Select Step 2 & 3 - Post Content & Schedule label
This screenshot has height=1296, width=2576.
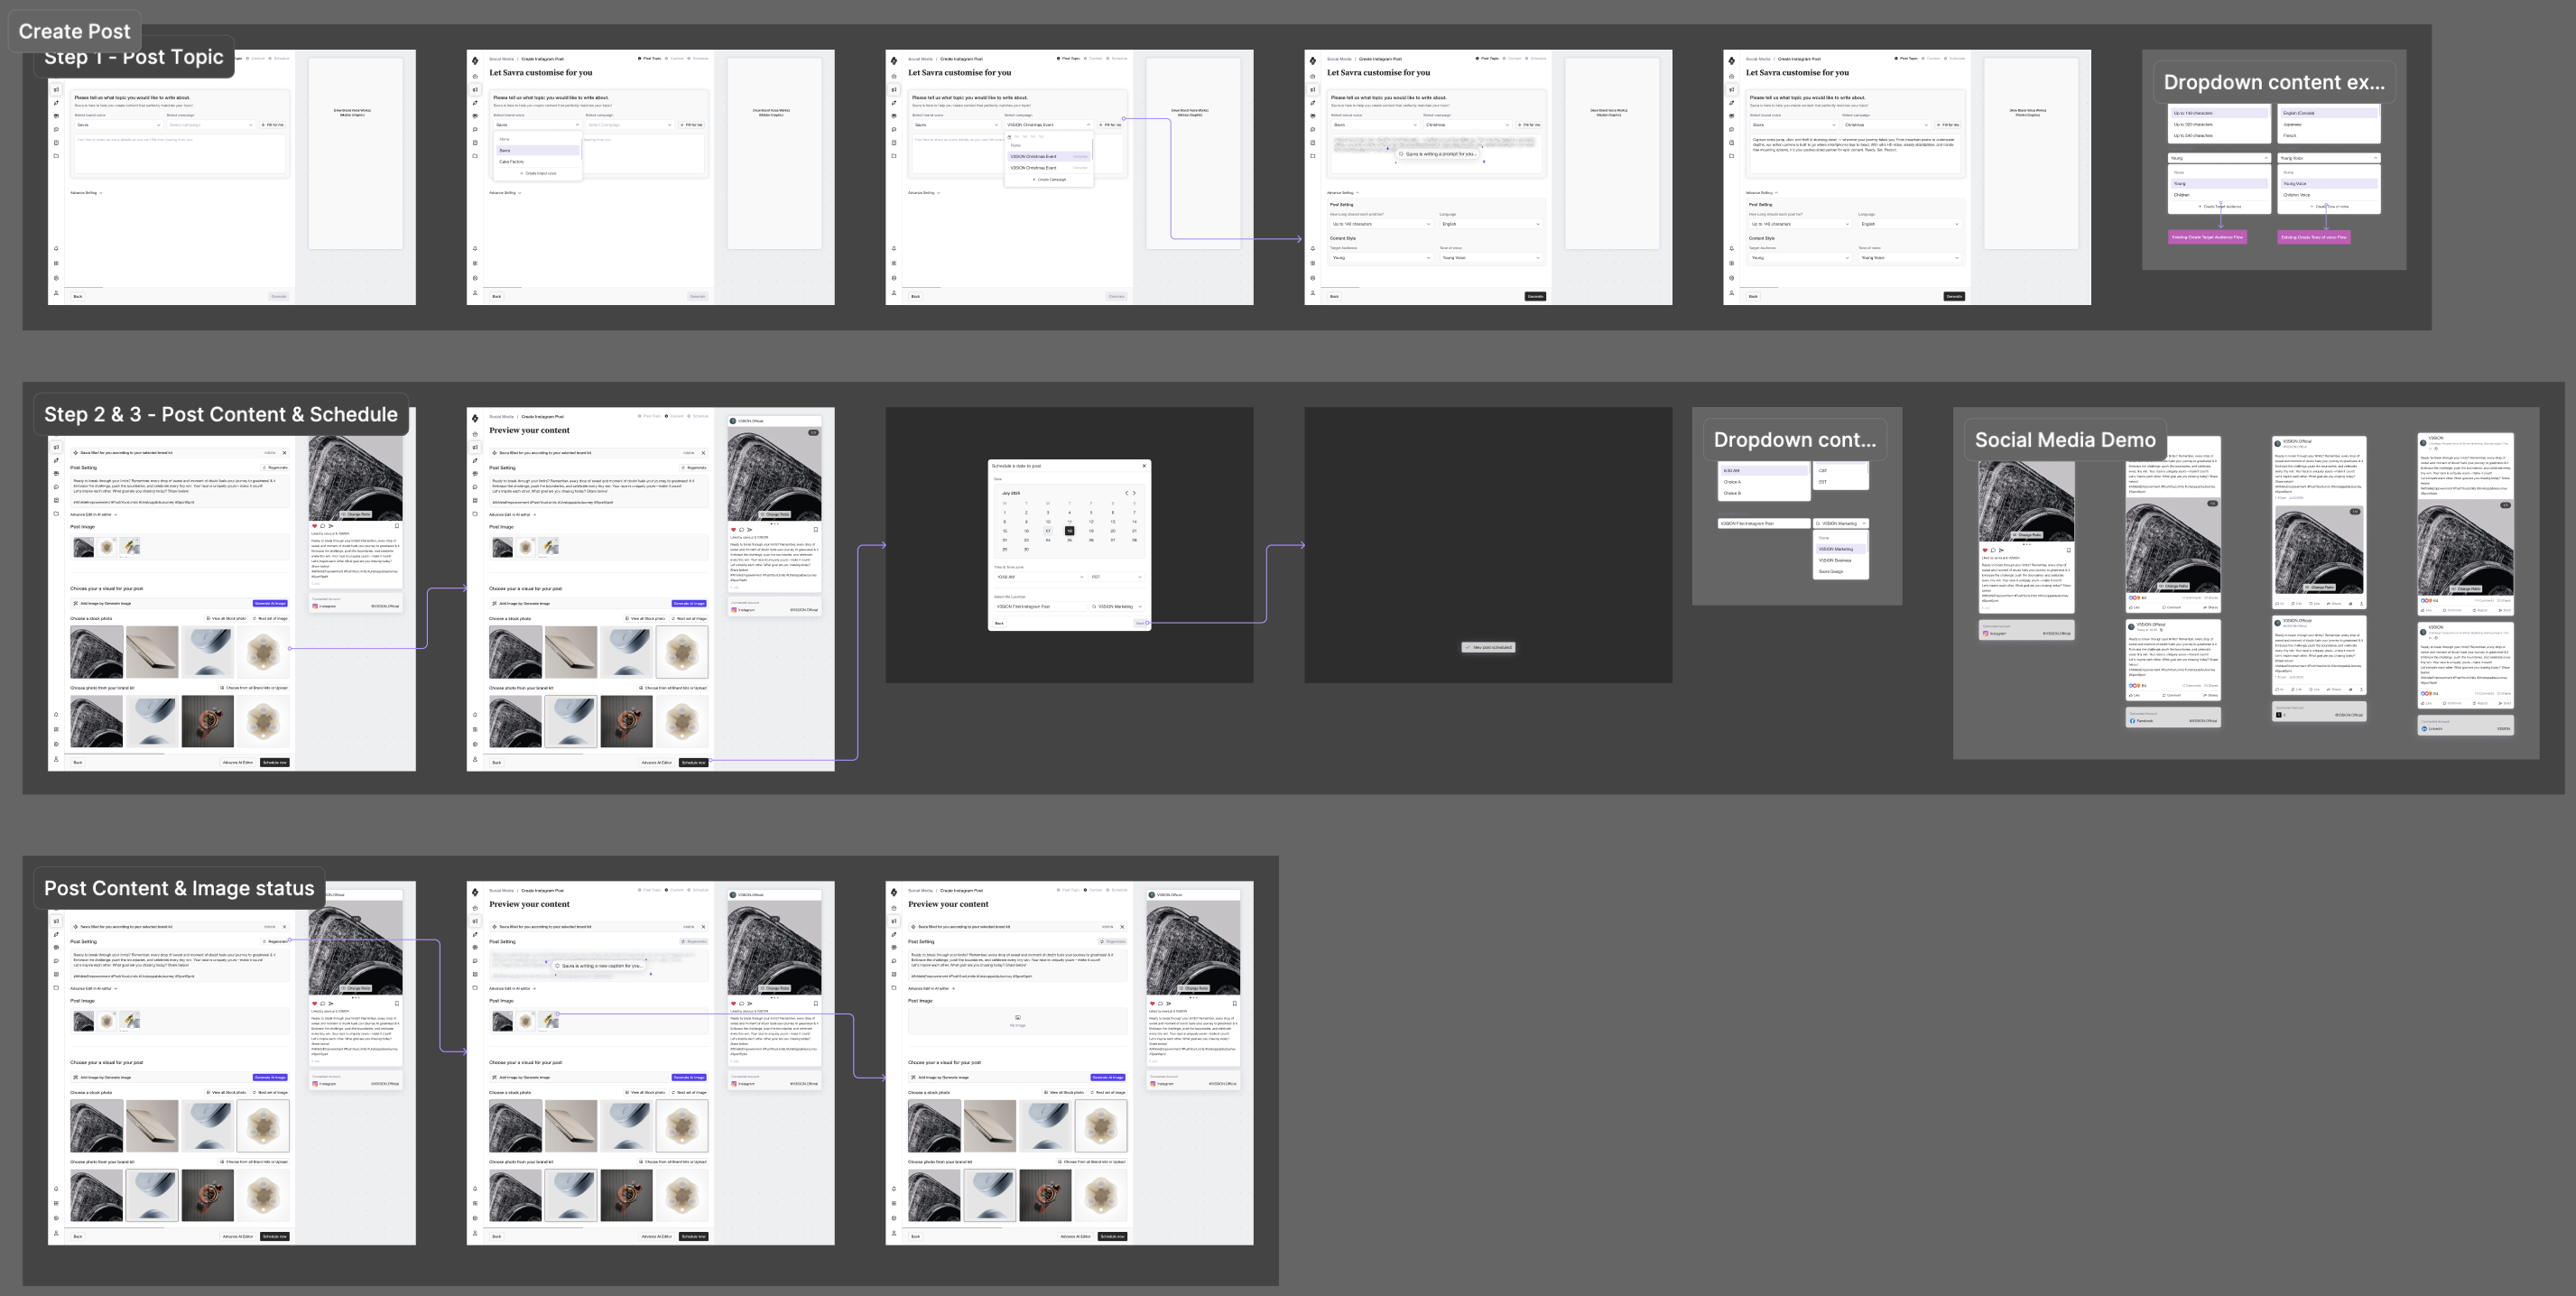(x=221, y=414)
